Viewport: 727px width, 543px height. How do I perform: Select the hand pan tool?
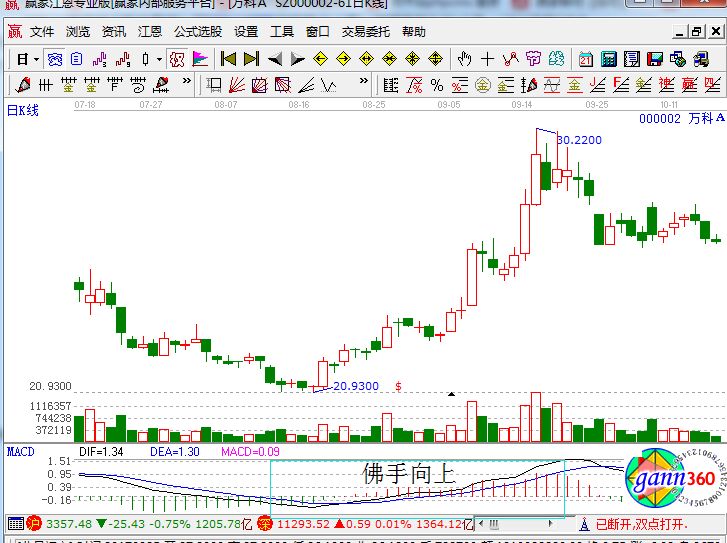pos(463,59)
